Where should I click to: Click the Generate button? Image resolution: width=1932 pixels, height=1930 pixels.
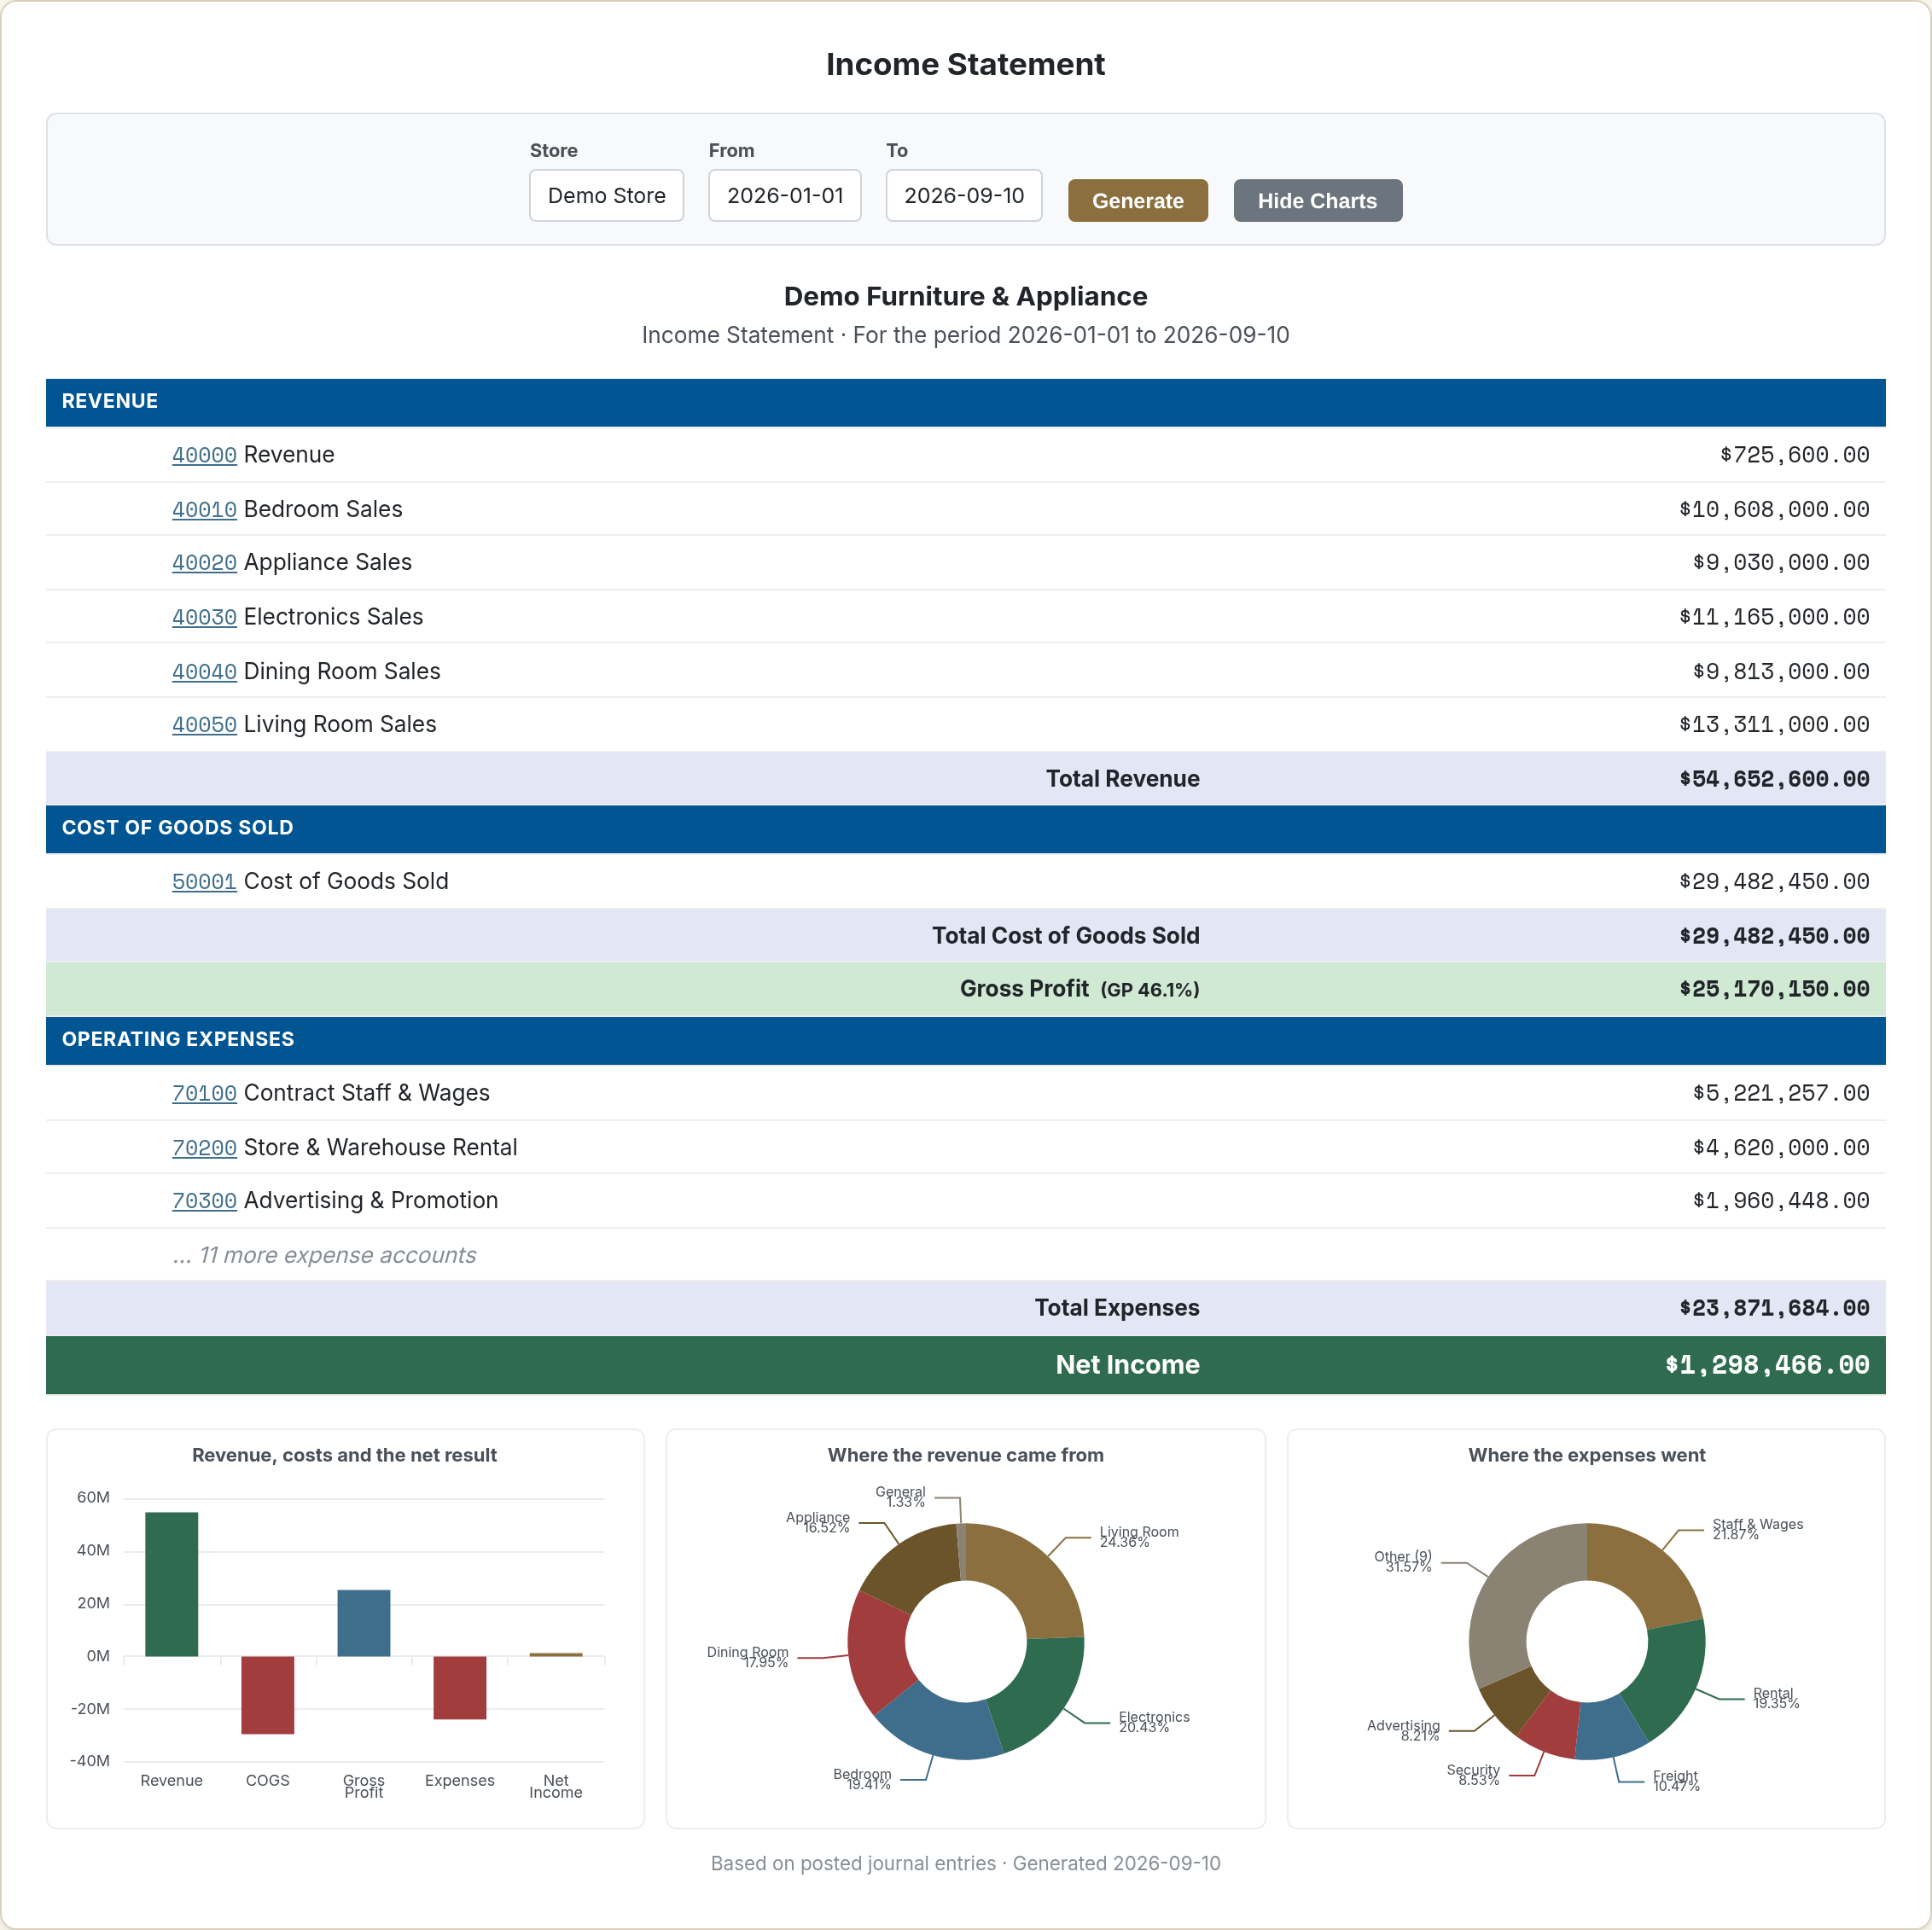coord(1137,201)
